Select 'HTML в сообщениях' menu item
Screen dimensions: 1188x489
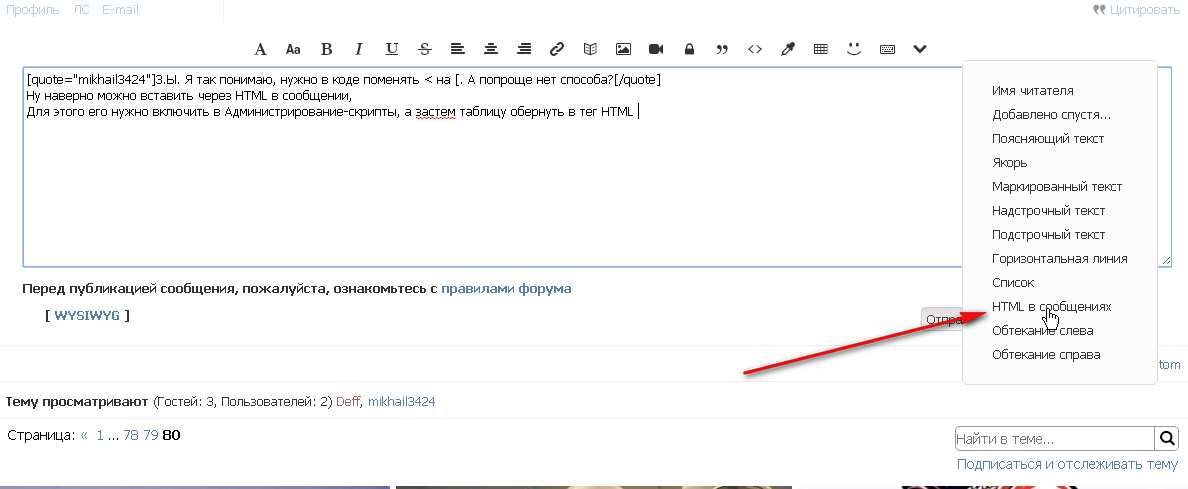point(1051,307)
